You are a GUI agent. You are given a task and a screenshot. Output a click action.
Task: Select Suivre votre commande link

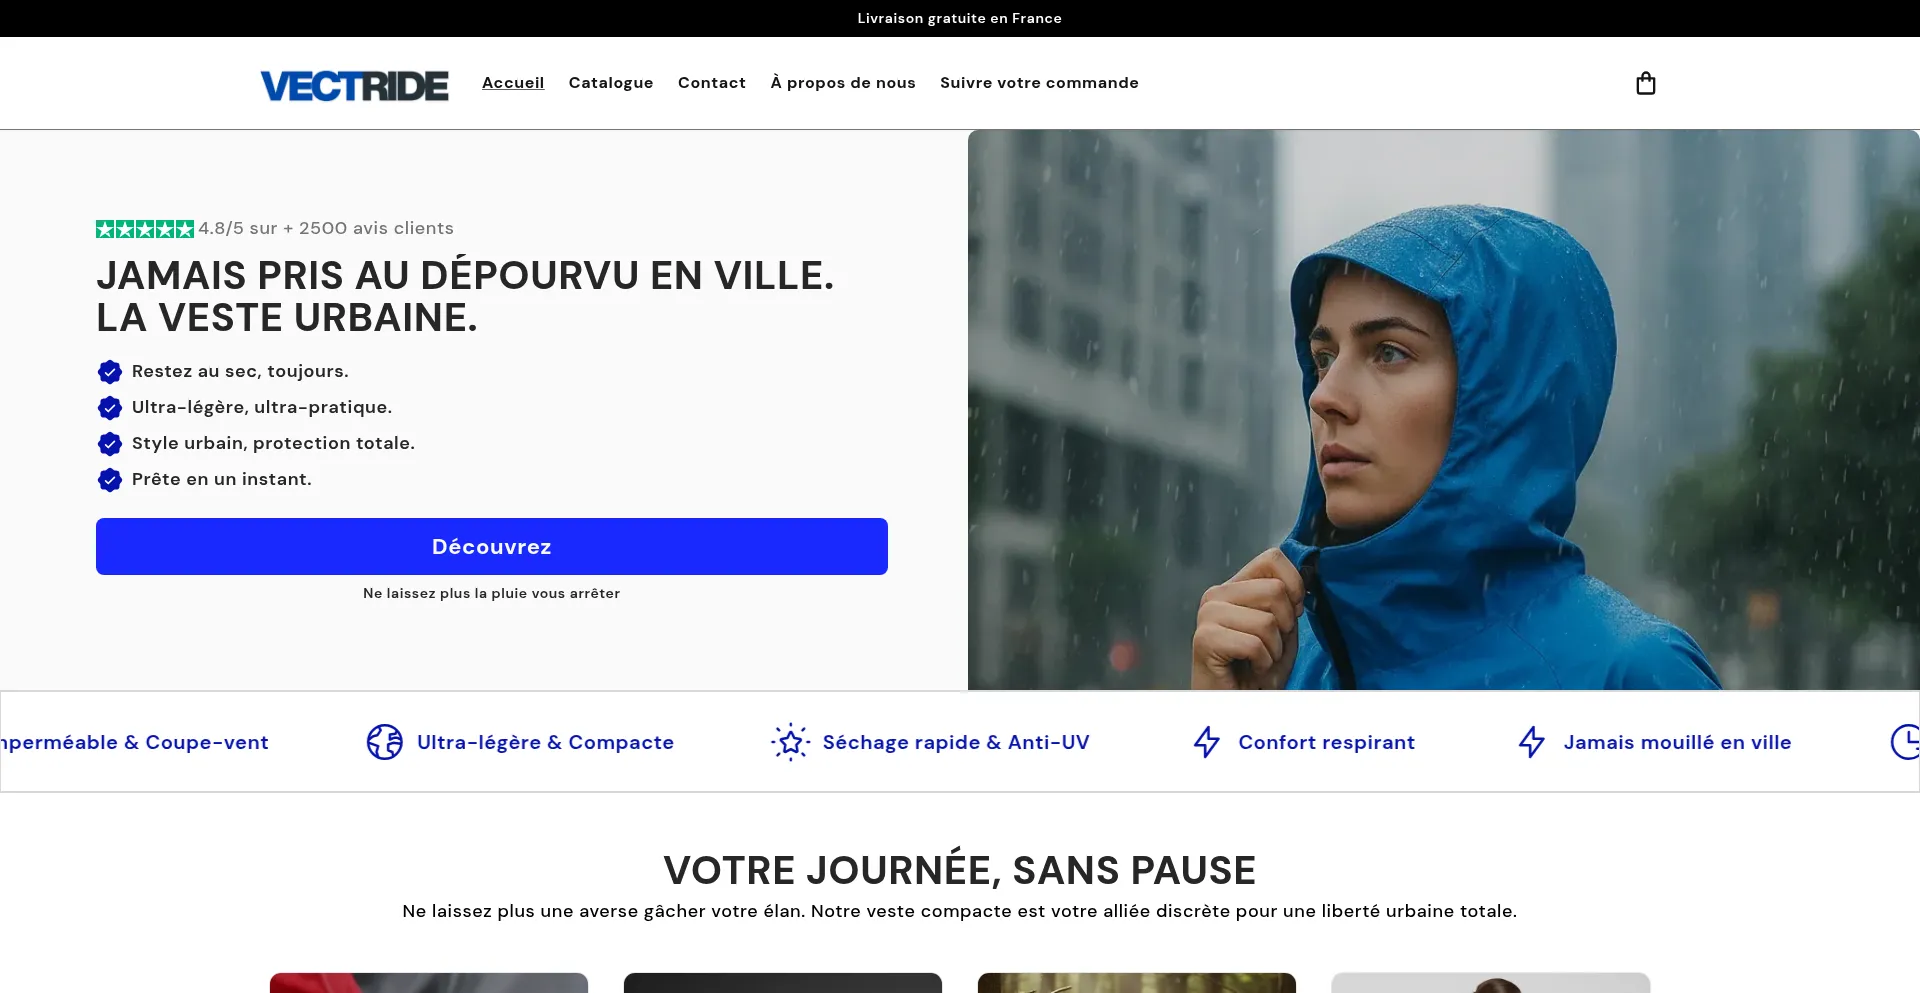[x=1039, y=83]
